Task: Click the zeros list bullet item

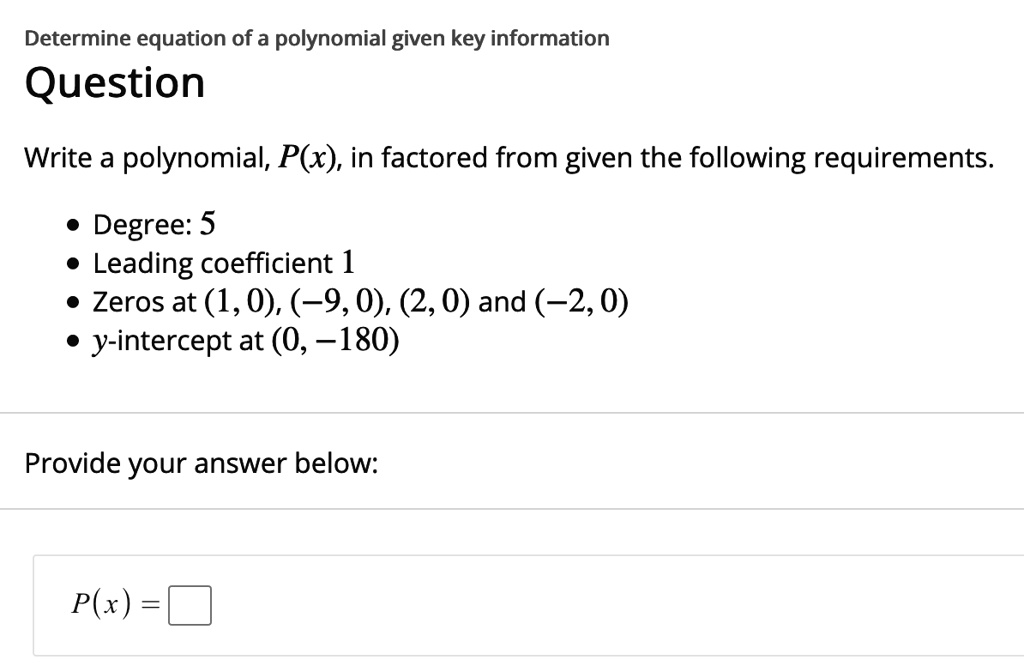Action: tap(360, 300)
